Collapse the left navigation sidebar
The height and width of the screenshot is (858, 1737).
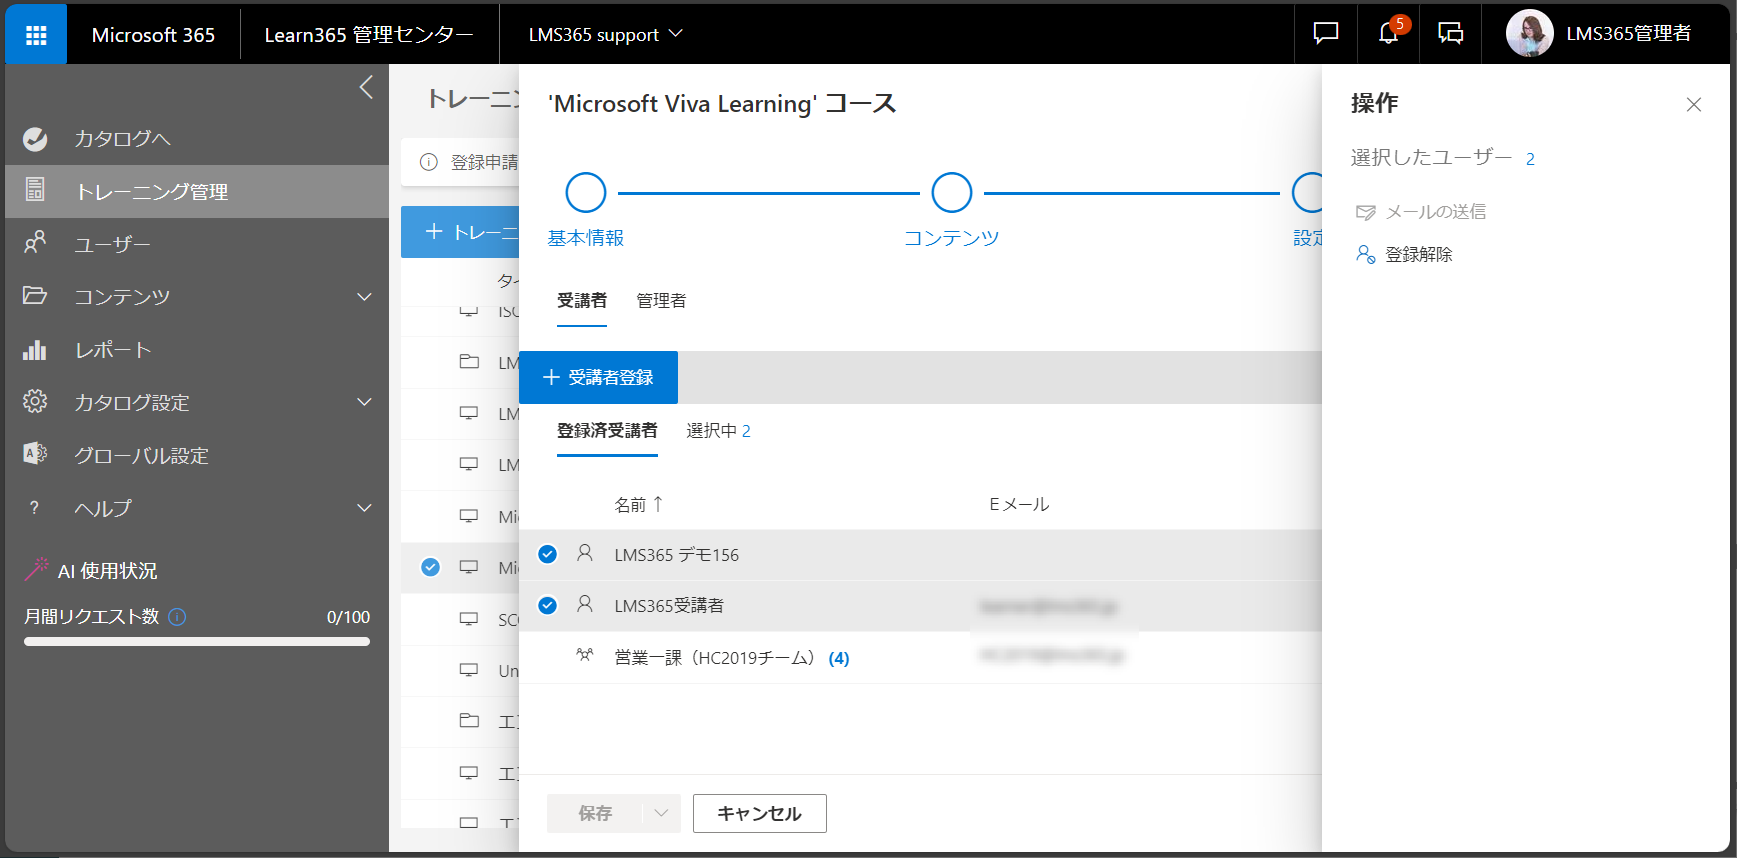pyautogui.click(x=366, y=88)
